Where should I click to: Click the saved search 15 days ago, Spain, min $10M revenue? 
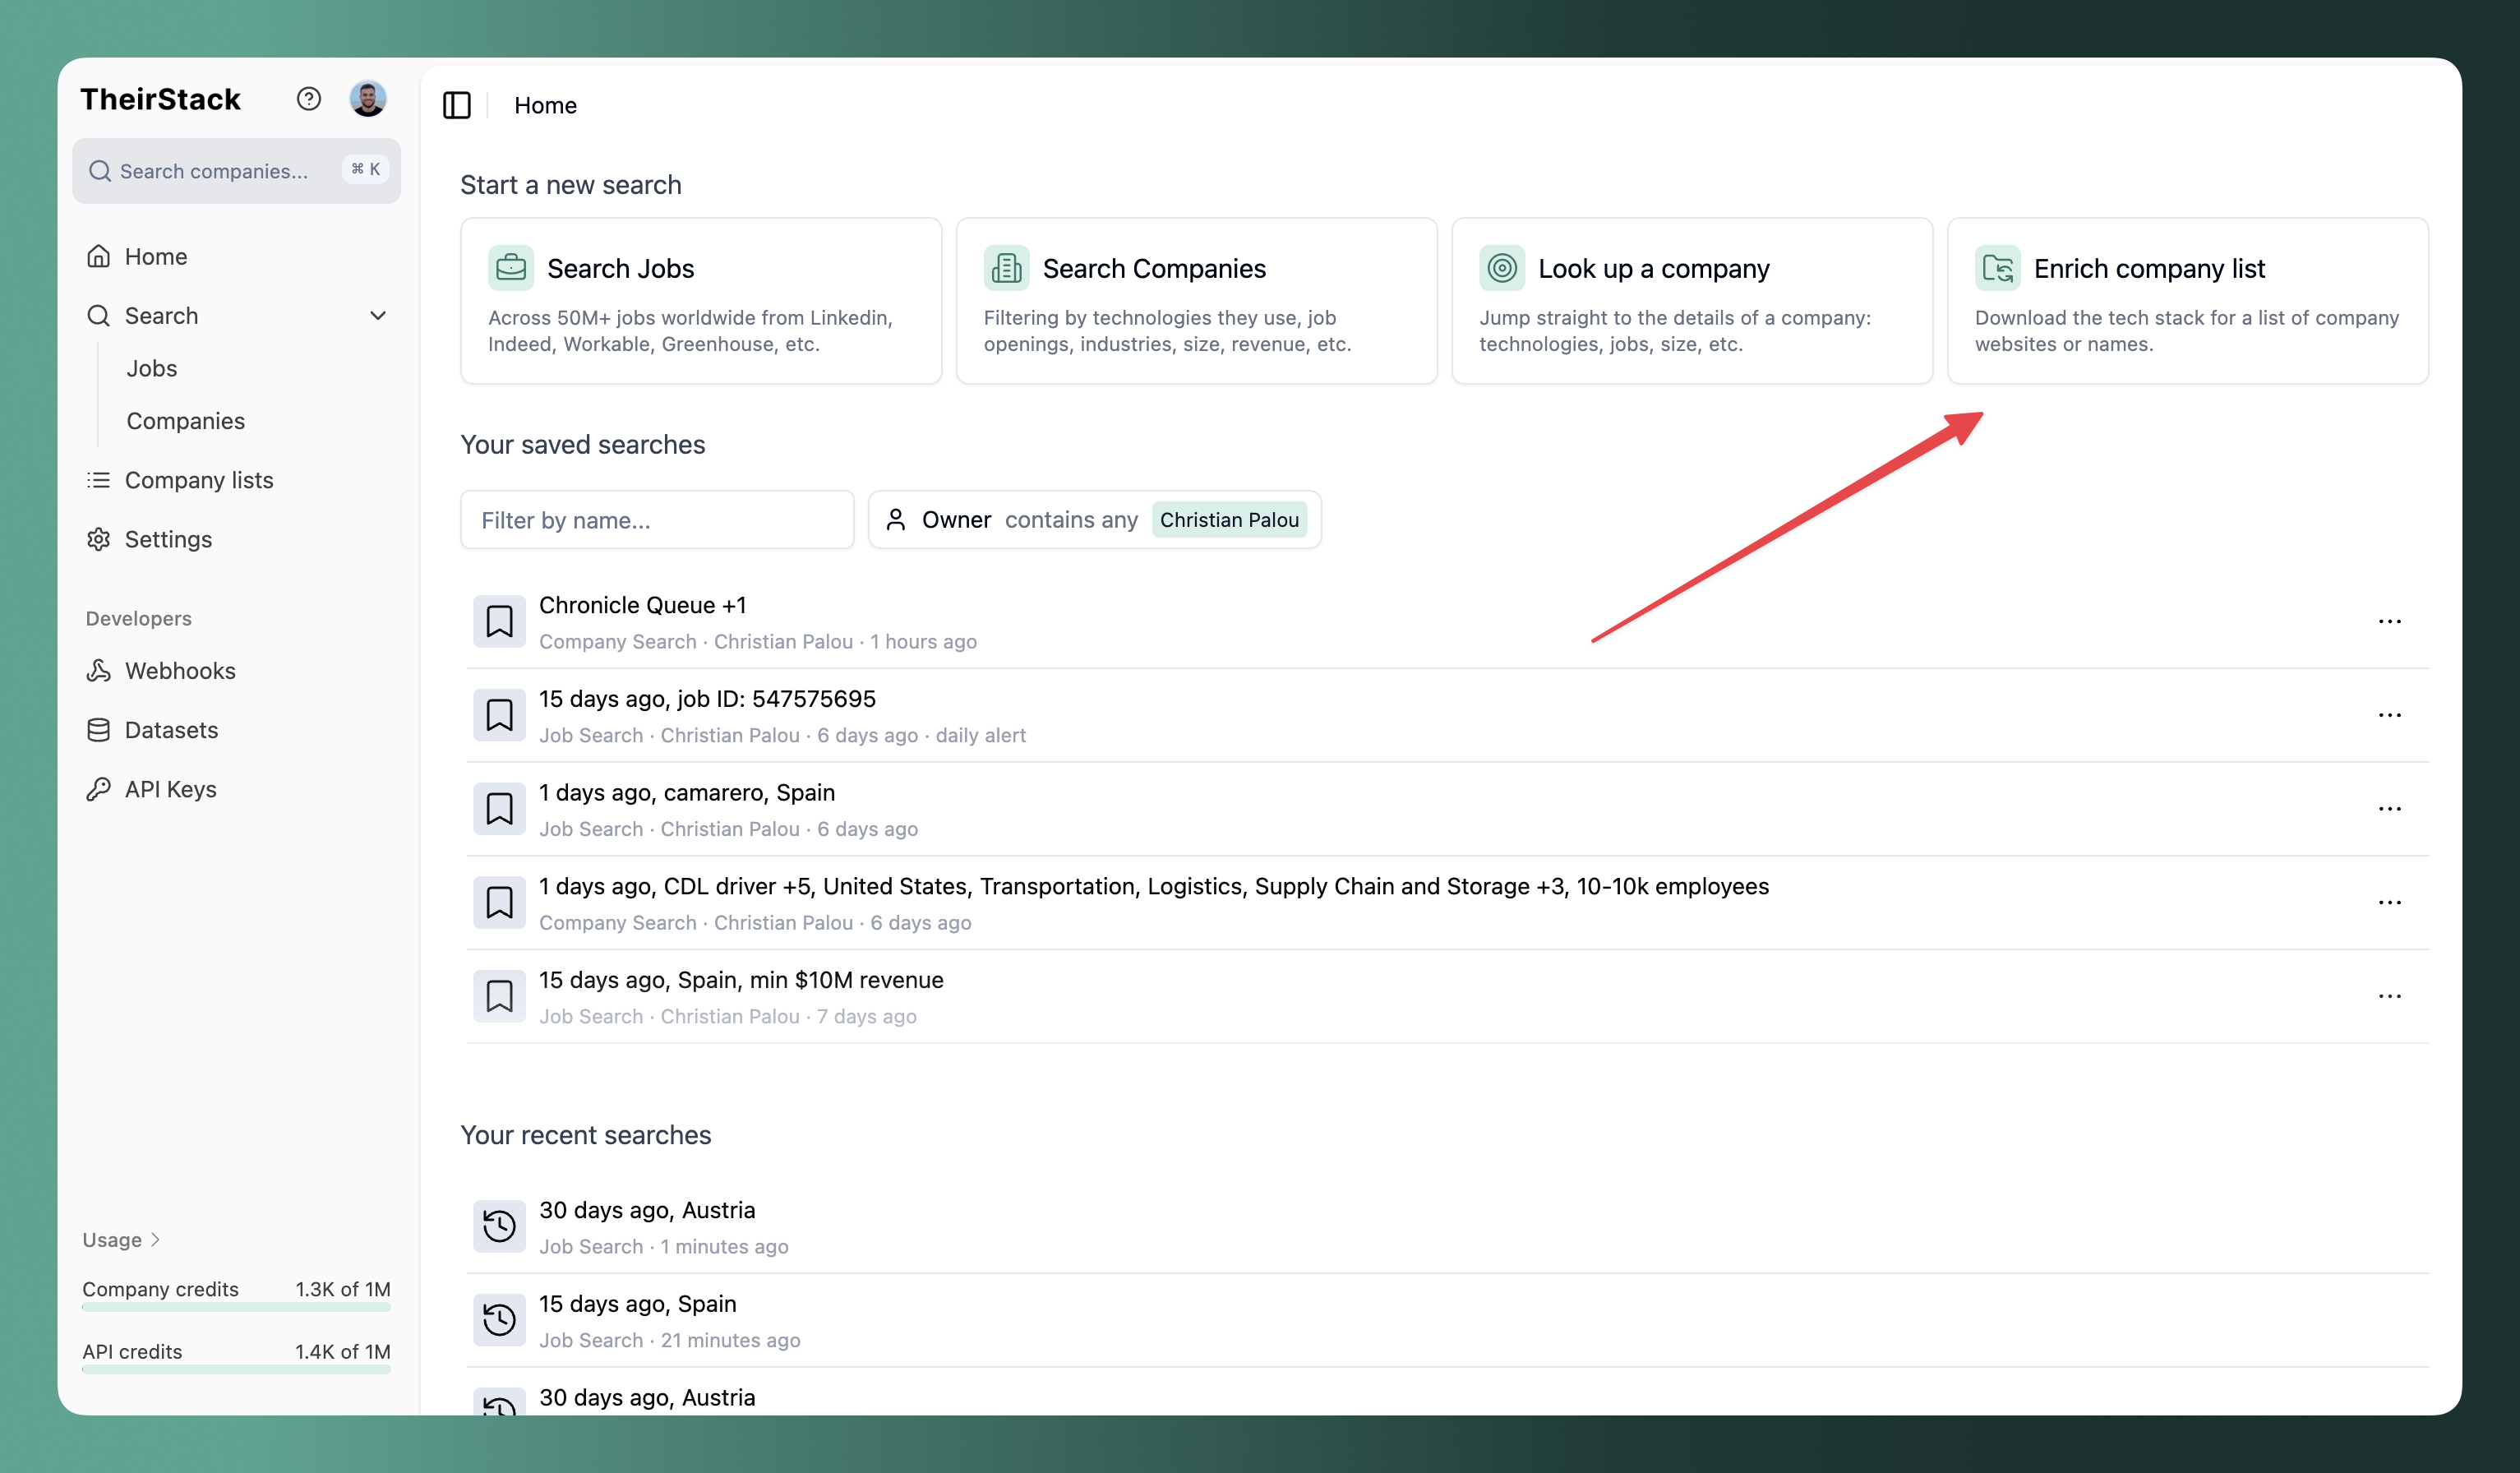(740, 980)
